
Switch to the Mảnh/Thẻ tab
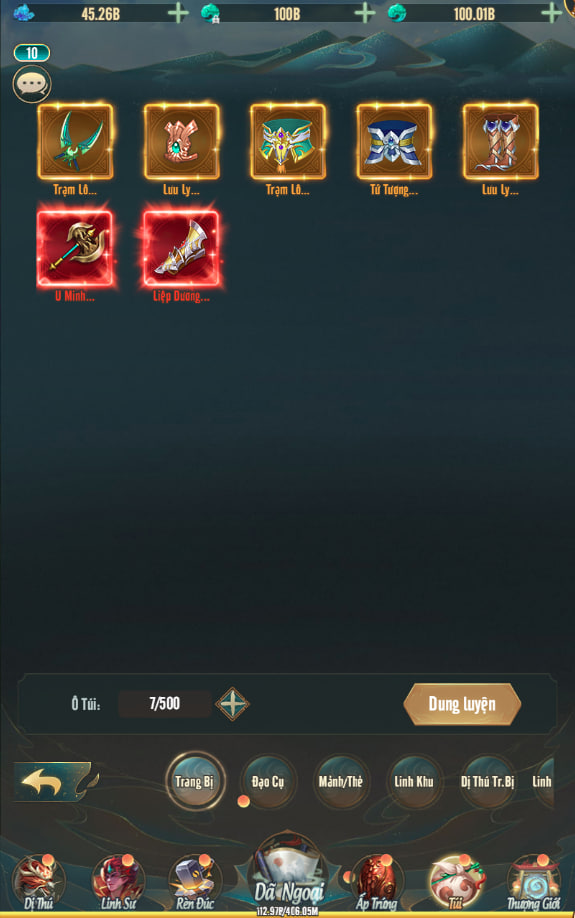[x=341, y=782]
